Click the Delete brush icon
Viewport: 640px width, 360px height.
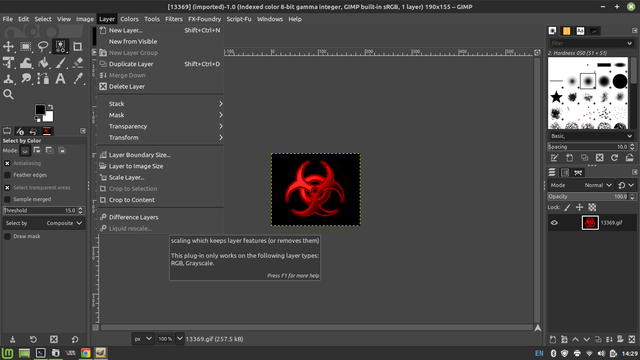pos(600,158)
